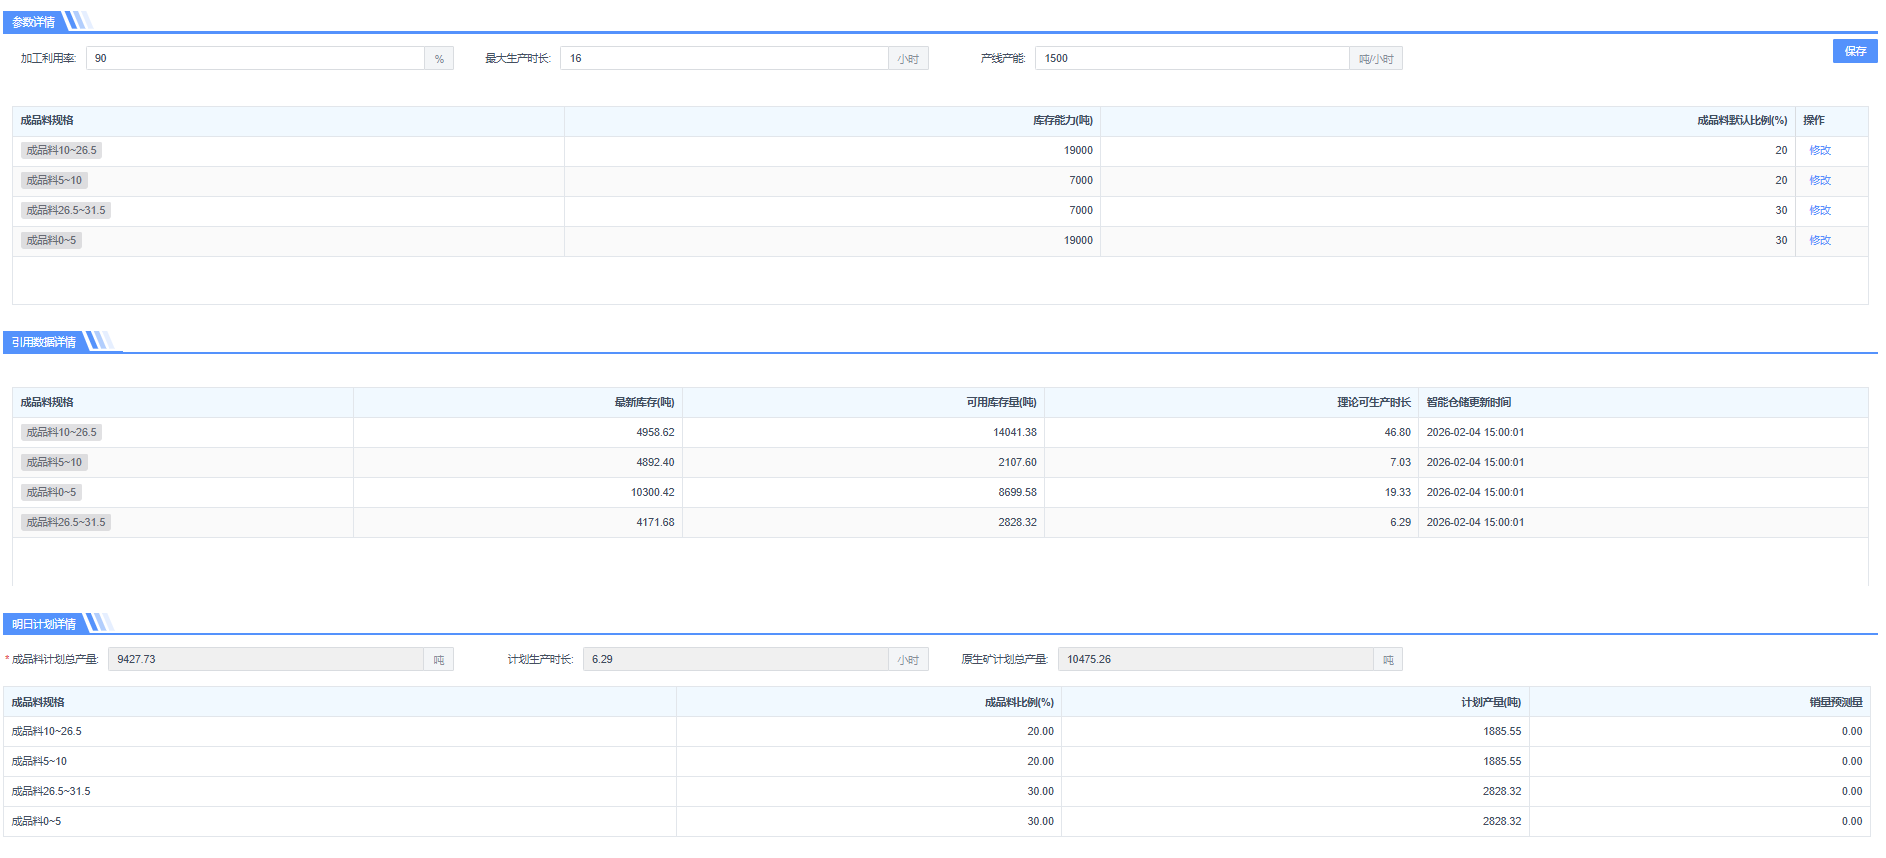The width and height of the screenshot is (1886, 858).
Task: Select 计划产量 2828.32 in the 成品料0~5 plan row
Action: pyautogui.click(x=1502, y=822)
